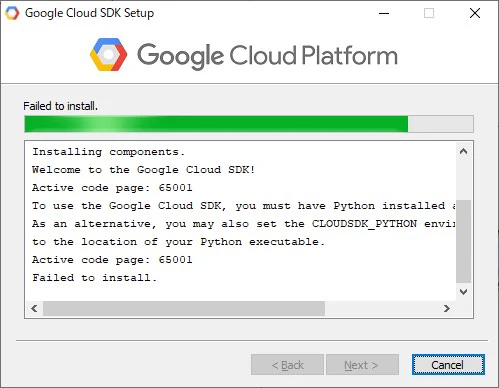Click the disabled < Back button
The width and height of the screenshot is (499, 388).
pyautogui.click(x=287, y=365)
